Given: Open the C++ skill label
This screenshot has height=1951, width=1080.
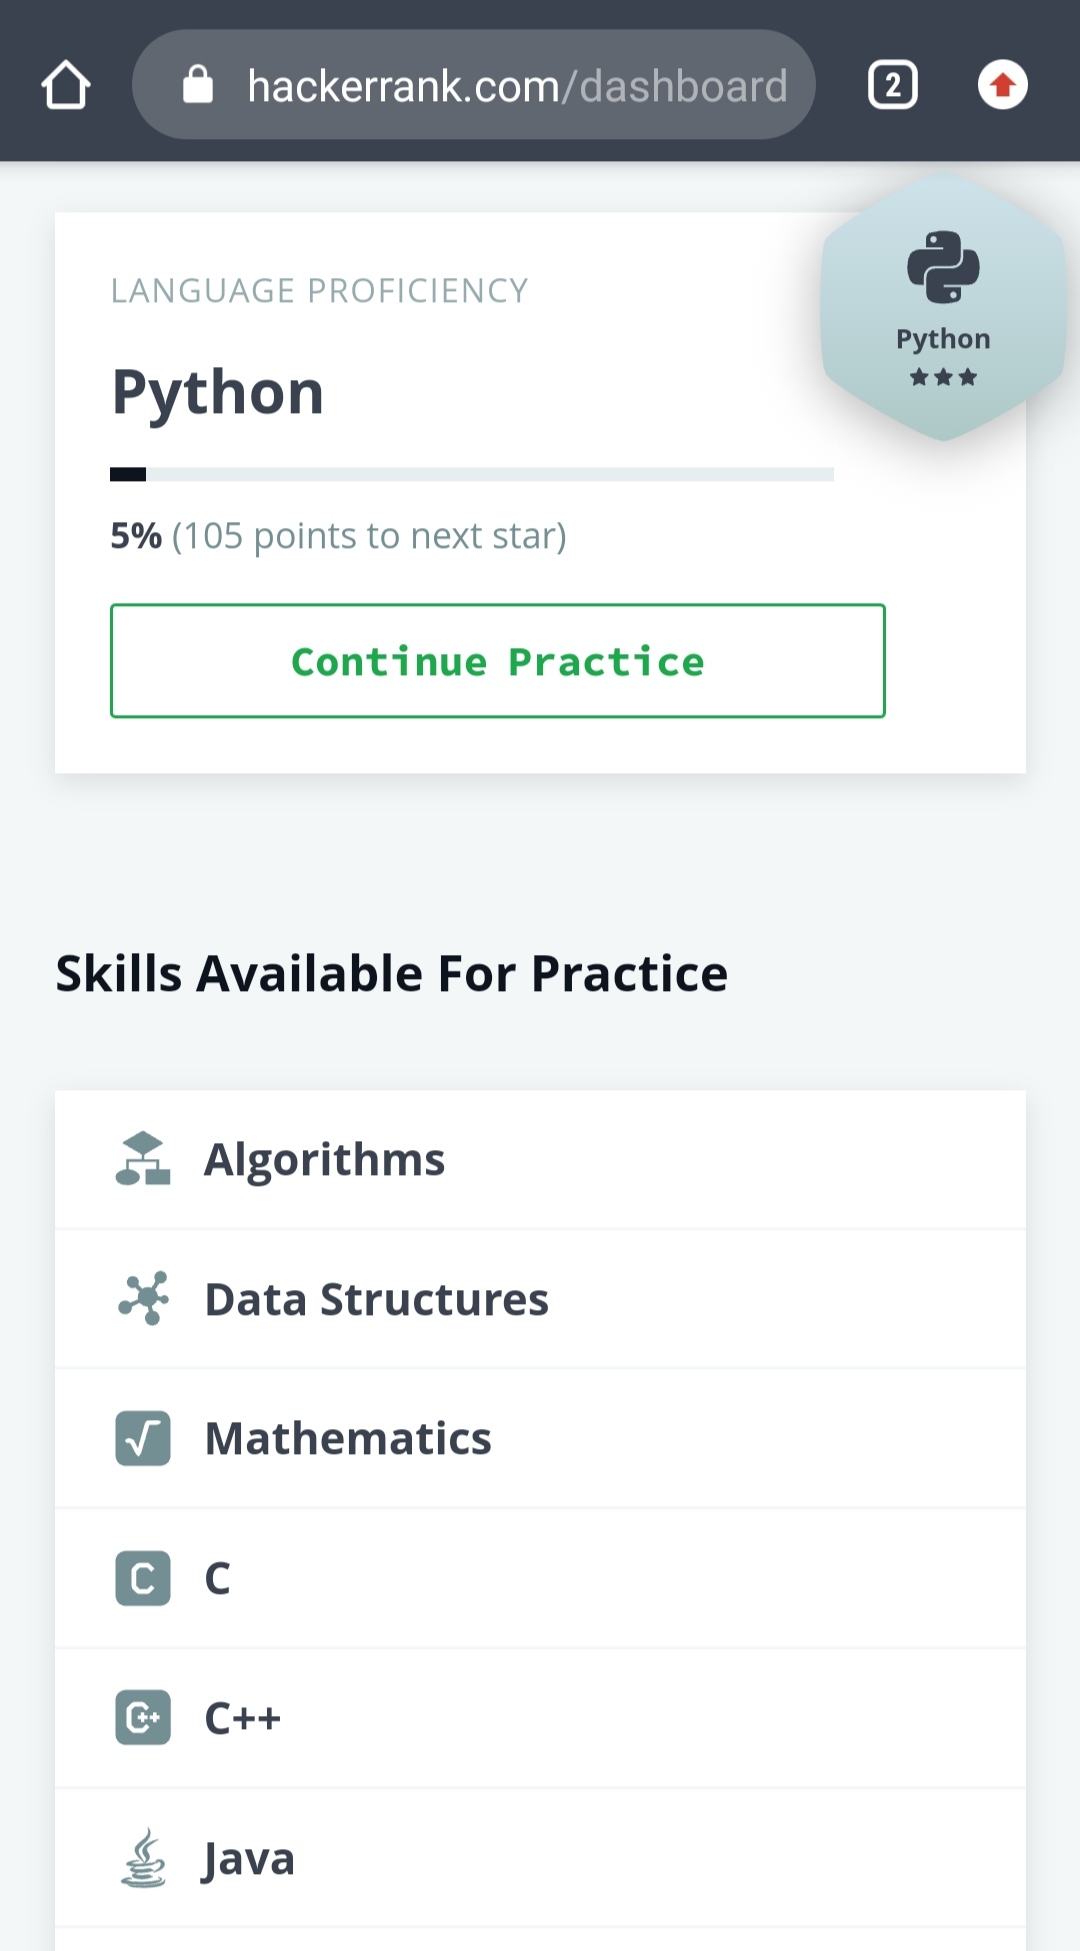Looking at the screenshot, I should (242, 1718).
